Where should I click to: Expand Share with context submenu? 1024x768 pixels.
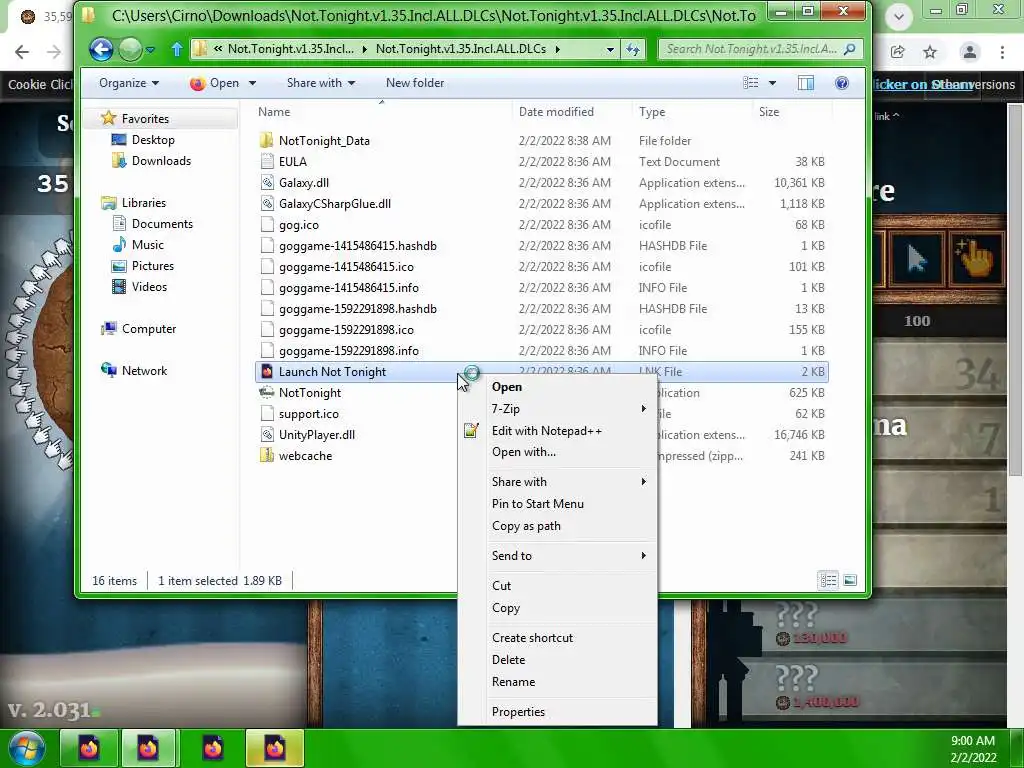point(557,482)
